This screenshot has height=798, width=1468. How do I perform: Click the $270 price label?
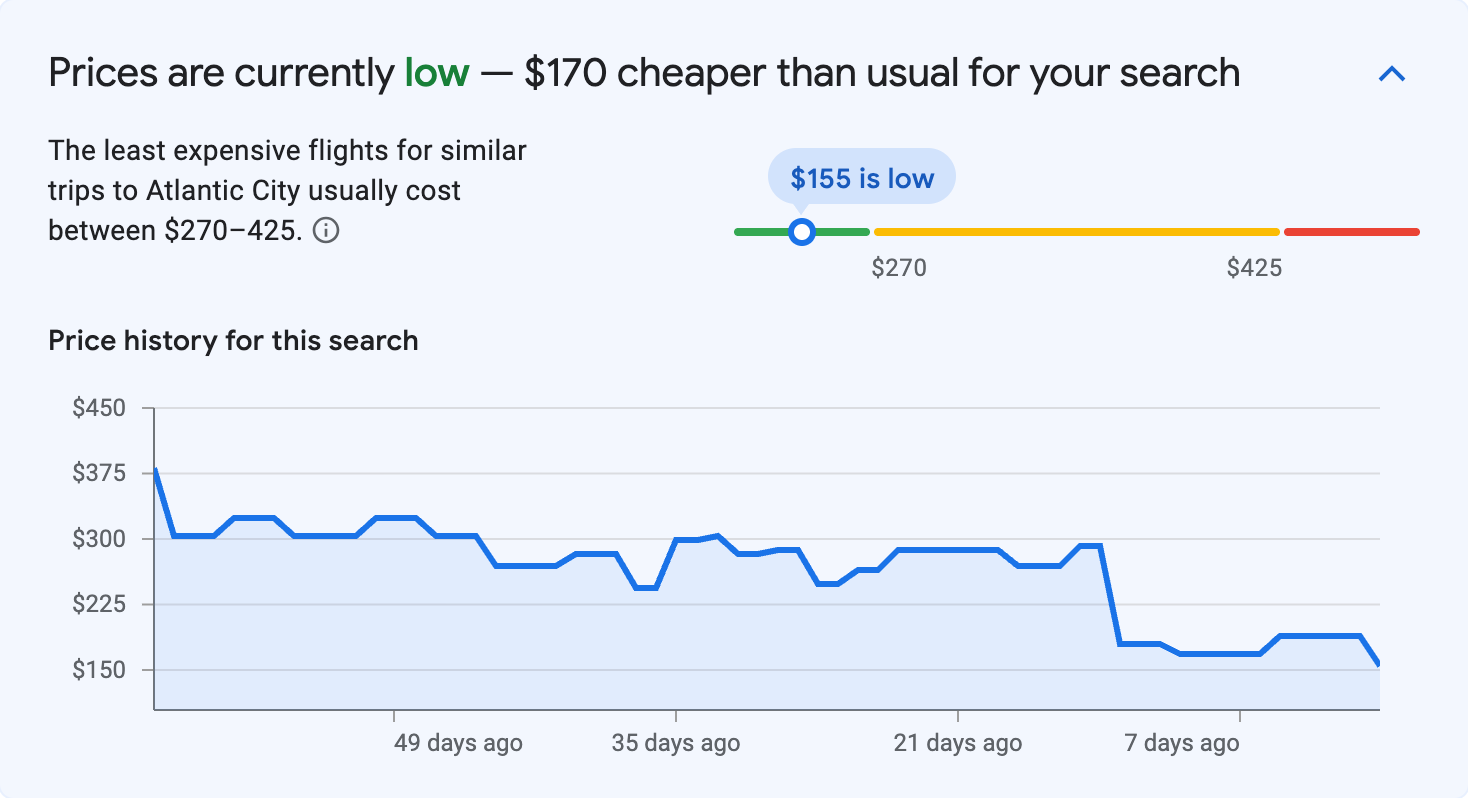pyautogui.click(x=901, y=267)
